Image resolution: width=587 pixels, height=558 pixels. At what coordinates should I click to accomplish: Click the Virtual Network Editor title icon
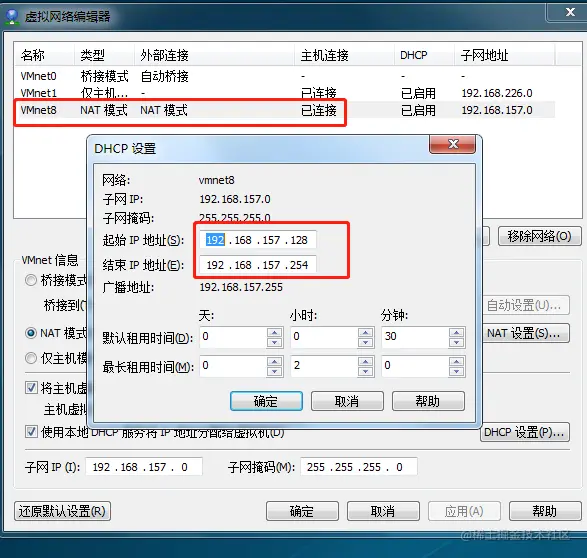12,17
